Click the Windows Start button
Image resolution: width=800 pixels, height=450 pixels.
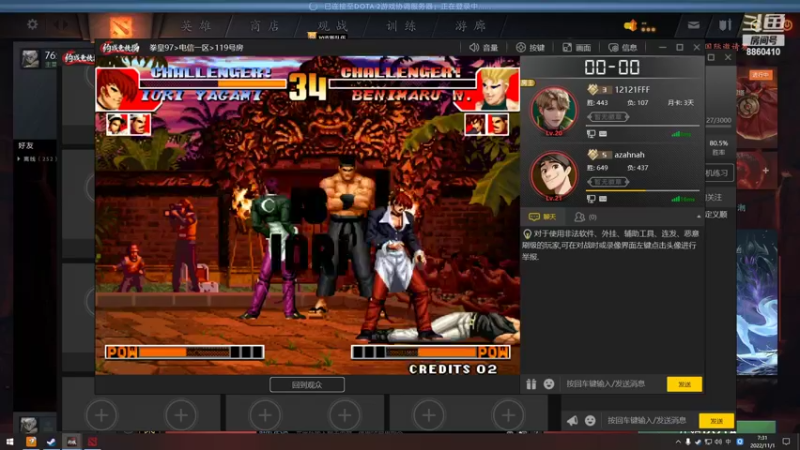tap(9, 442)
